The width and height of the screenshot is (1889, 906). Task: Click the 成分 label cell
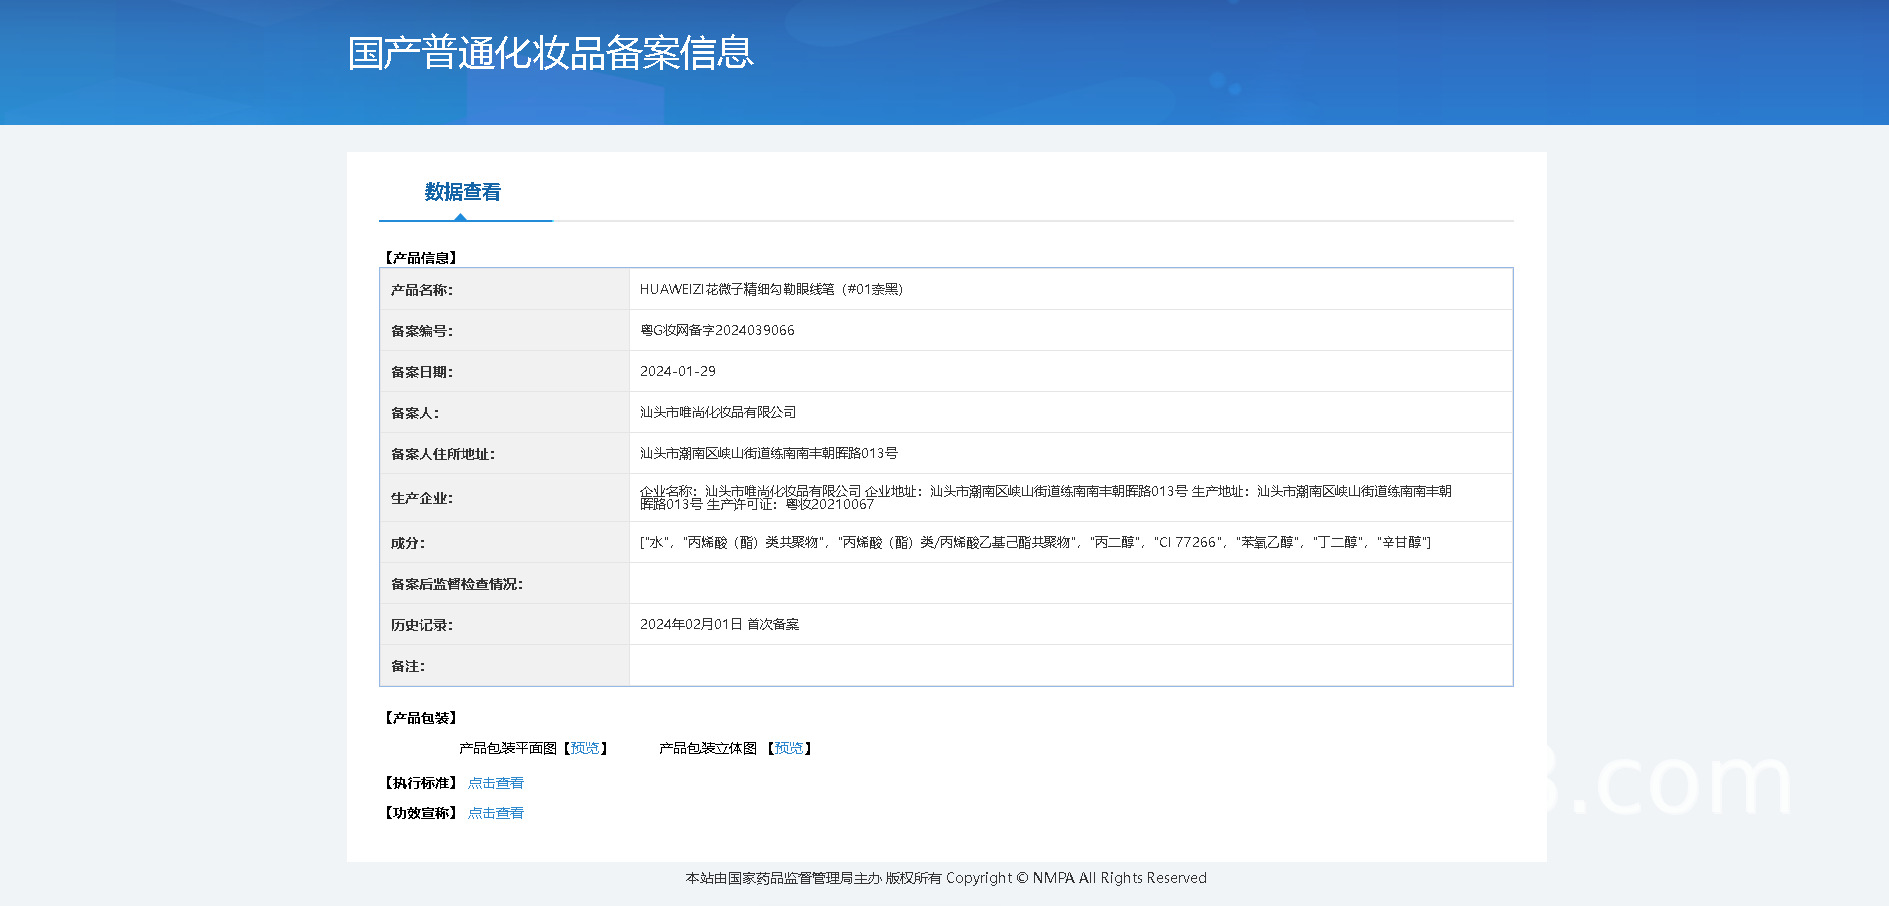coord(505,543)
